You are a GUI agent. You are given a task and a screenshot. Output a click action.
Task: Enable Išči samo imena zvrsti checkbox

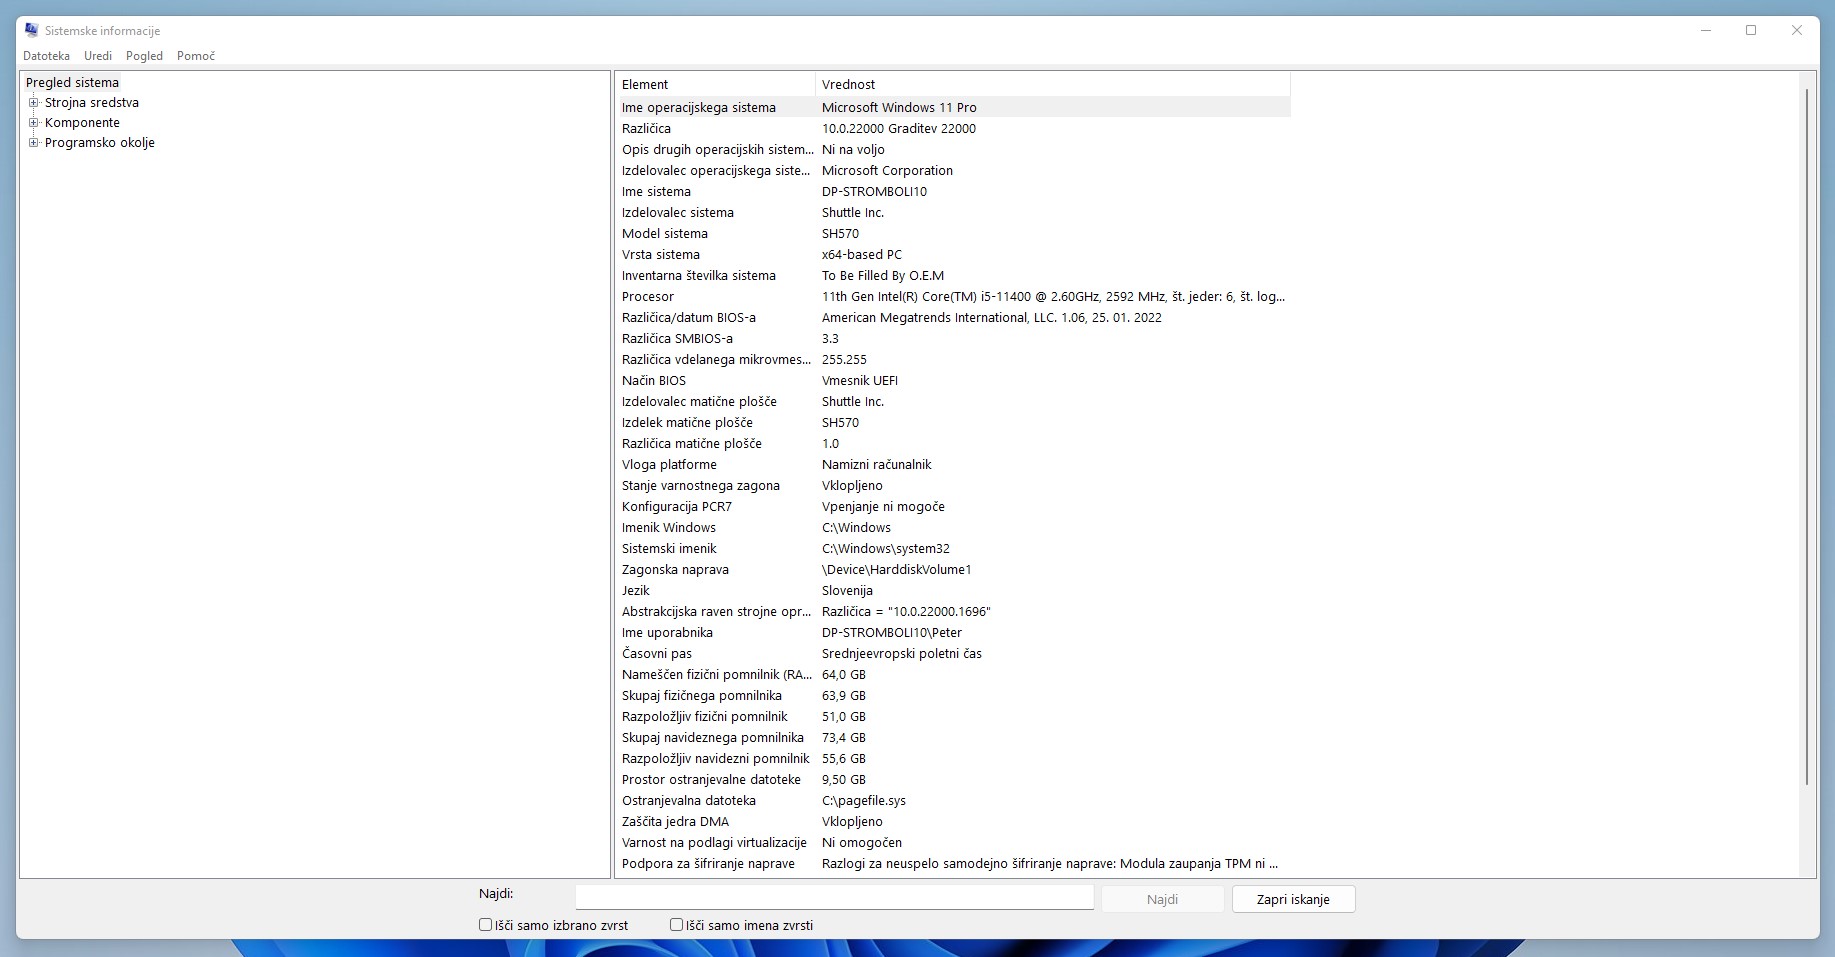point(676,925)
